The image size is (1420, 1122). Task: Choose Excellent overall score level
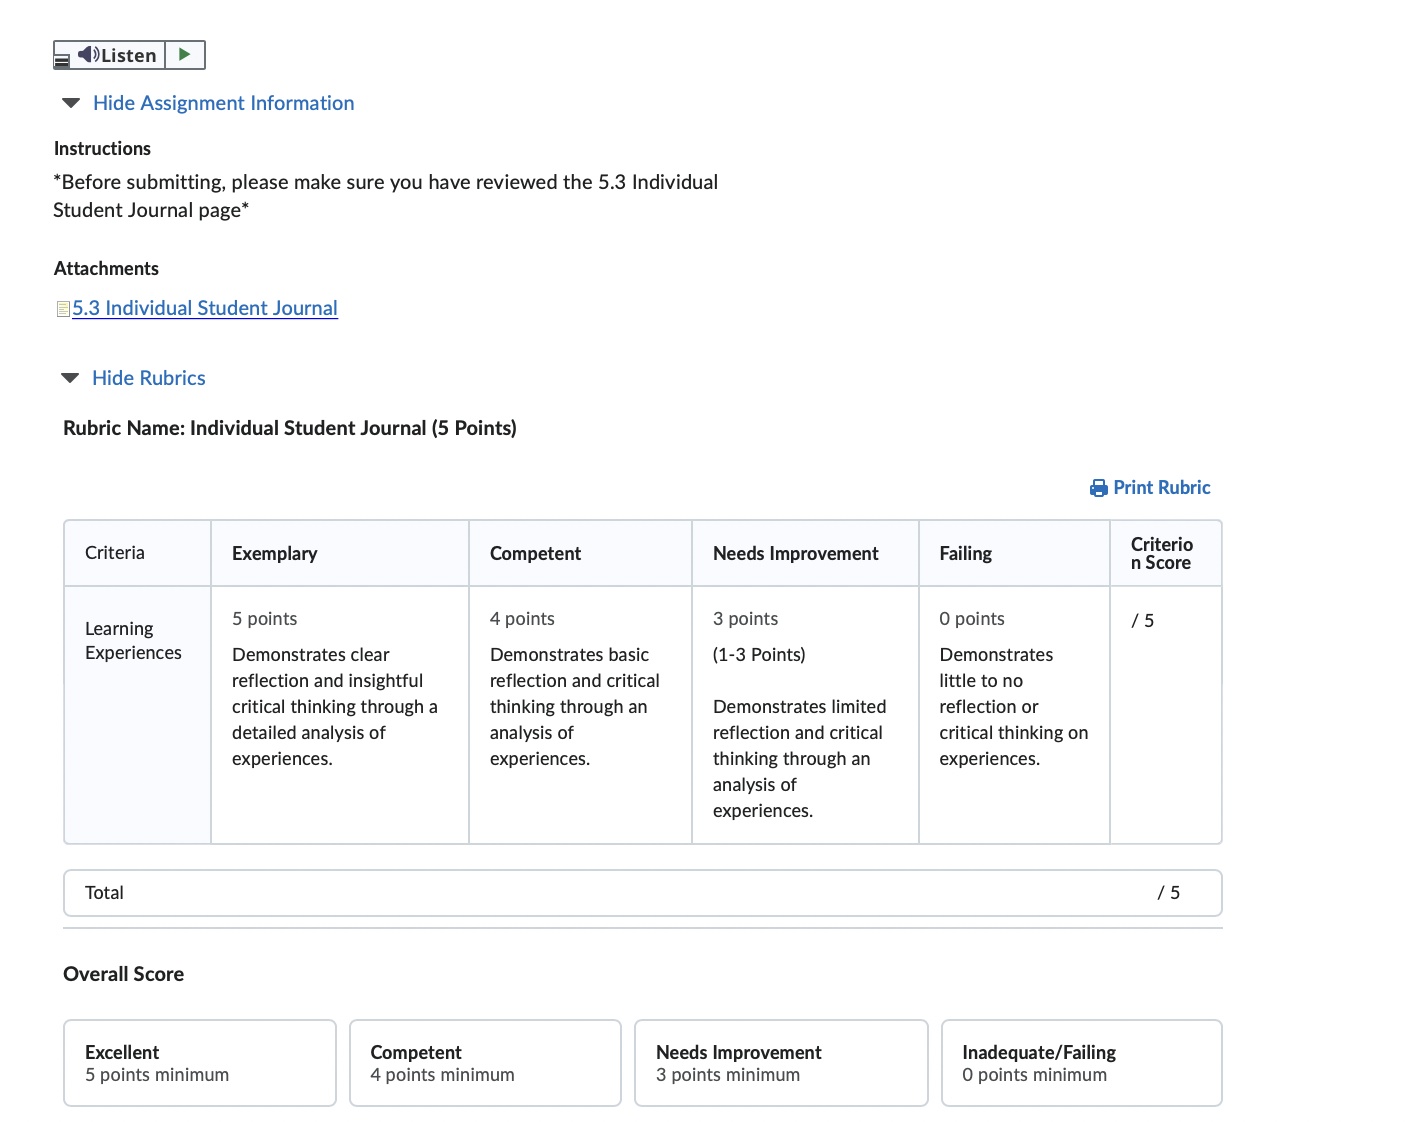click(x=200, y=1063)
